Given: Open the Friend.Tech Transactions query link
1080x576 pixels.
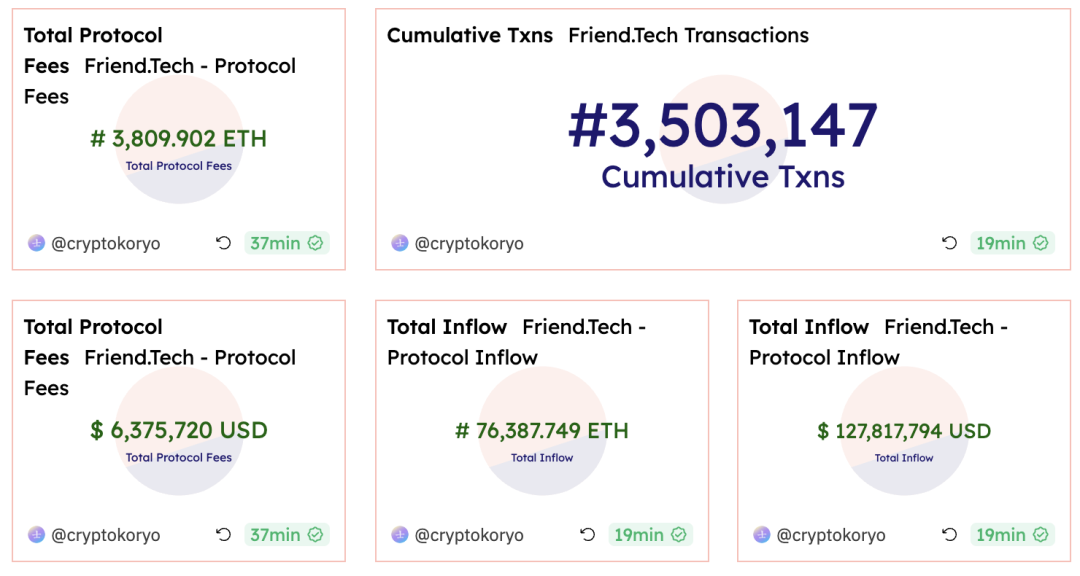Looking at the screenshot, I should coord(688,36).
